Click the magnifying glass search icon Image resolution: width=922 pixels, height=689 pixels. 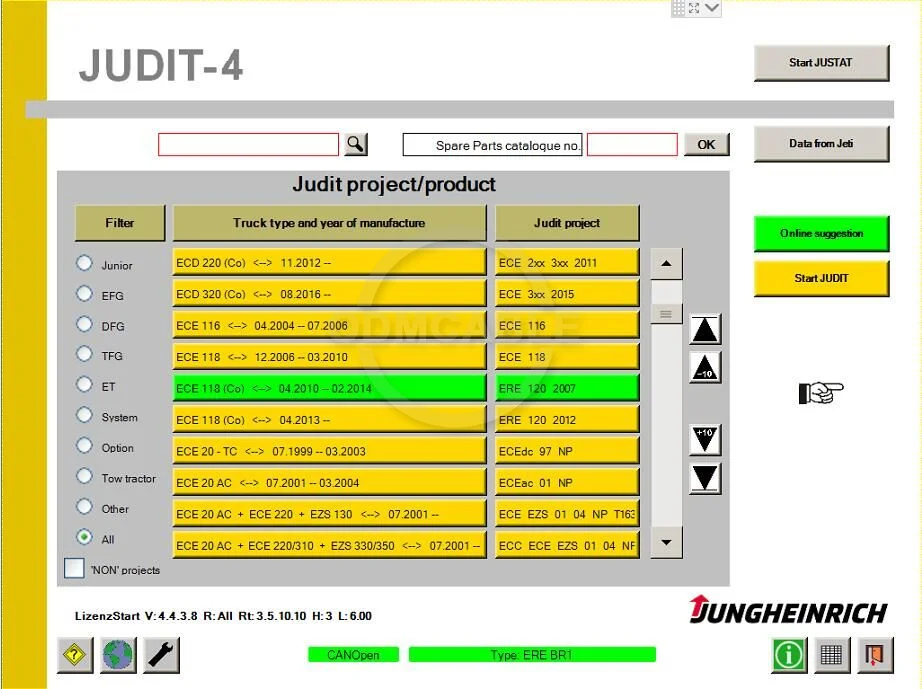point(356,144)
